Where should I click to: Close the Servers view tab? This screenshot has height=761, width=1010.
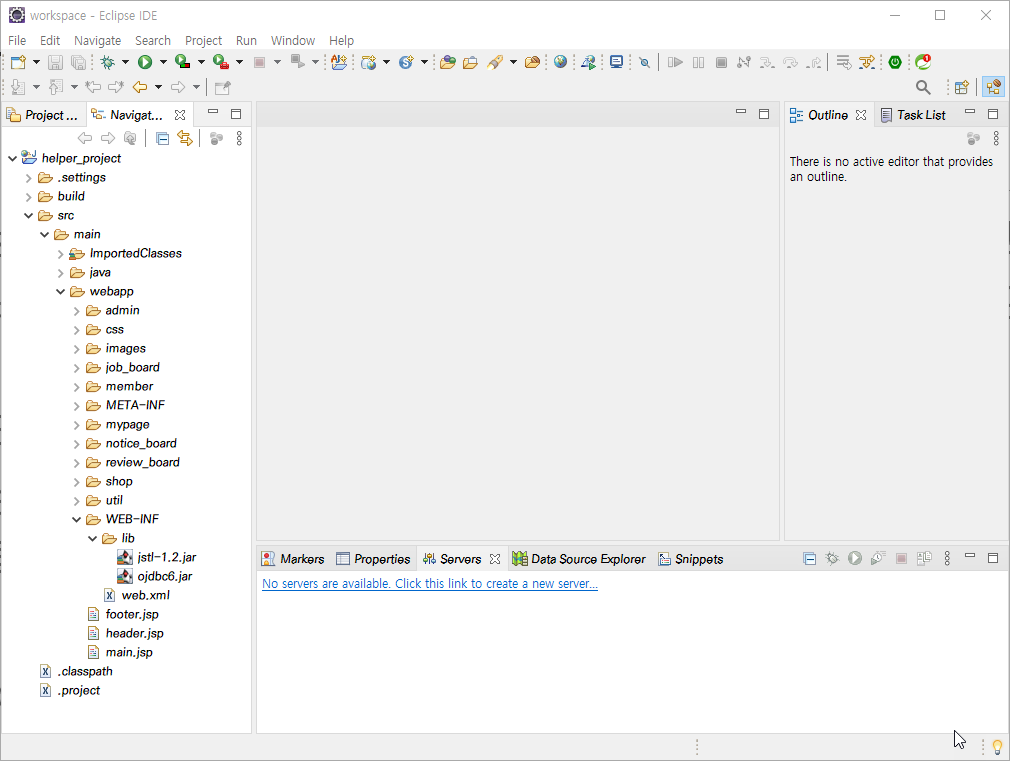point(495,559)
